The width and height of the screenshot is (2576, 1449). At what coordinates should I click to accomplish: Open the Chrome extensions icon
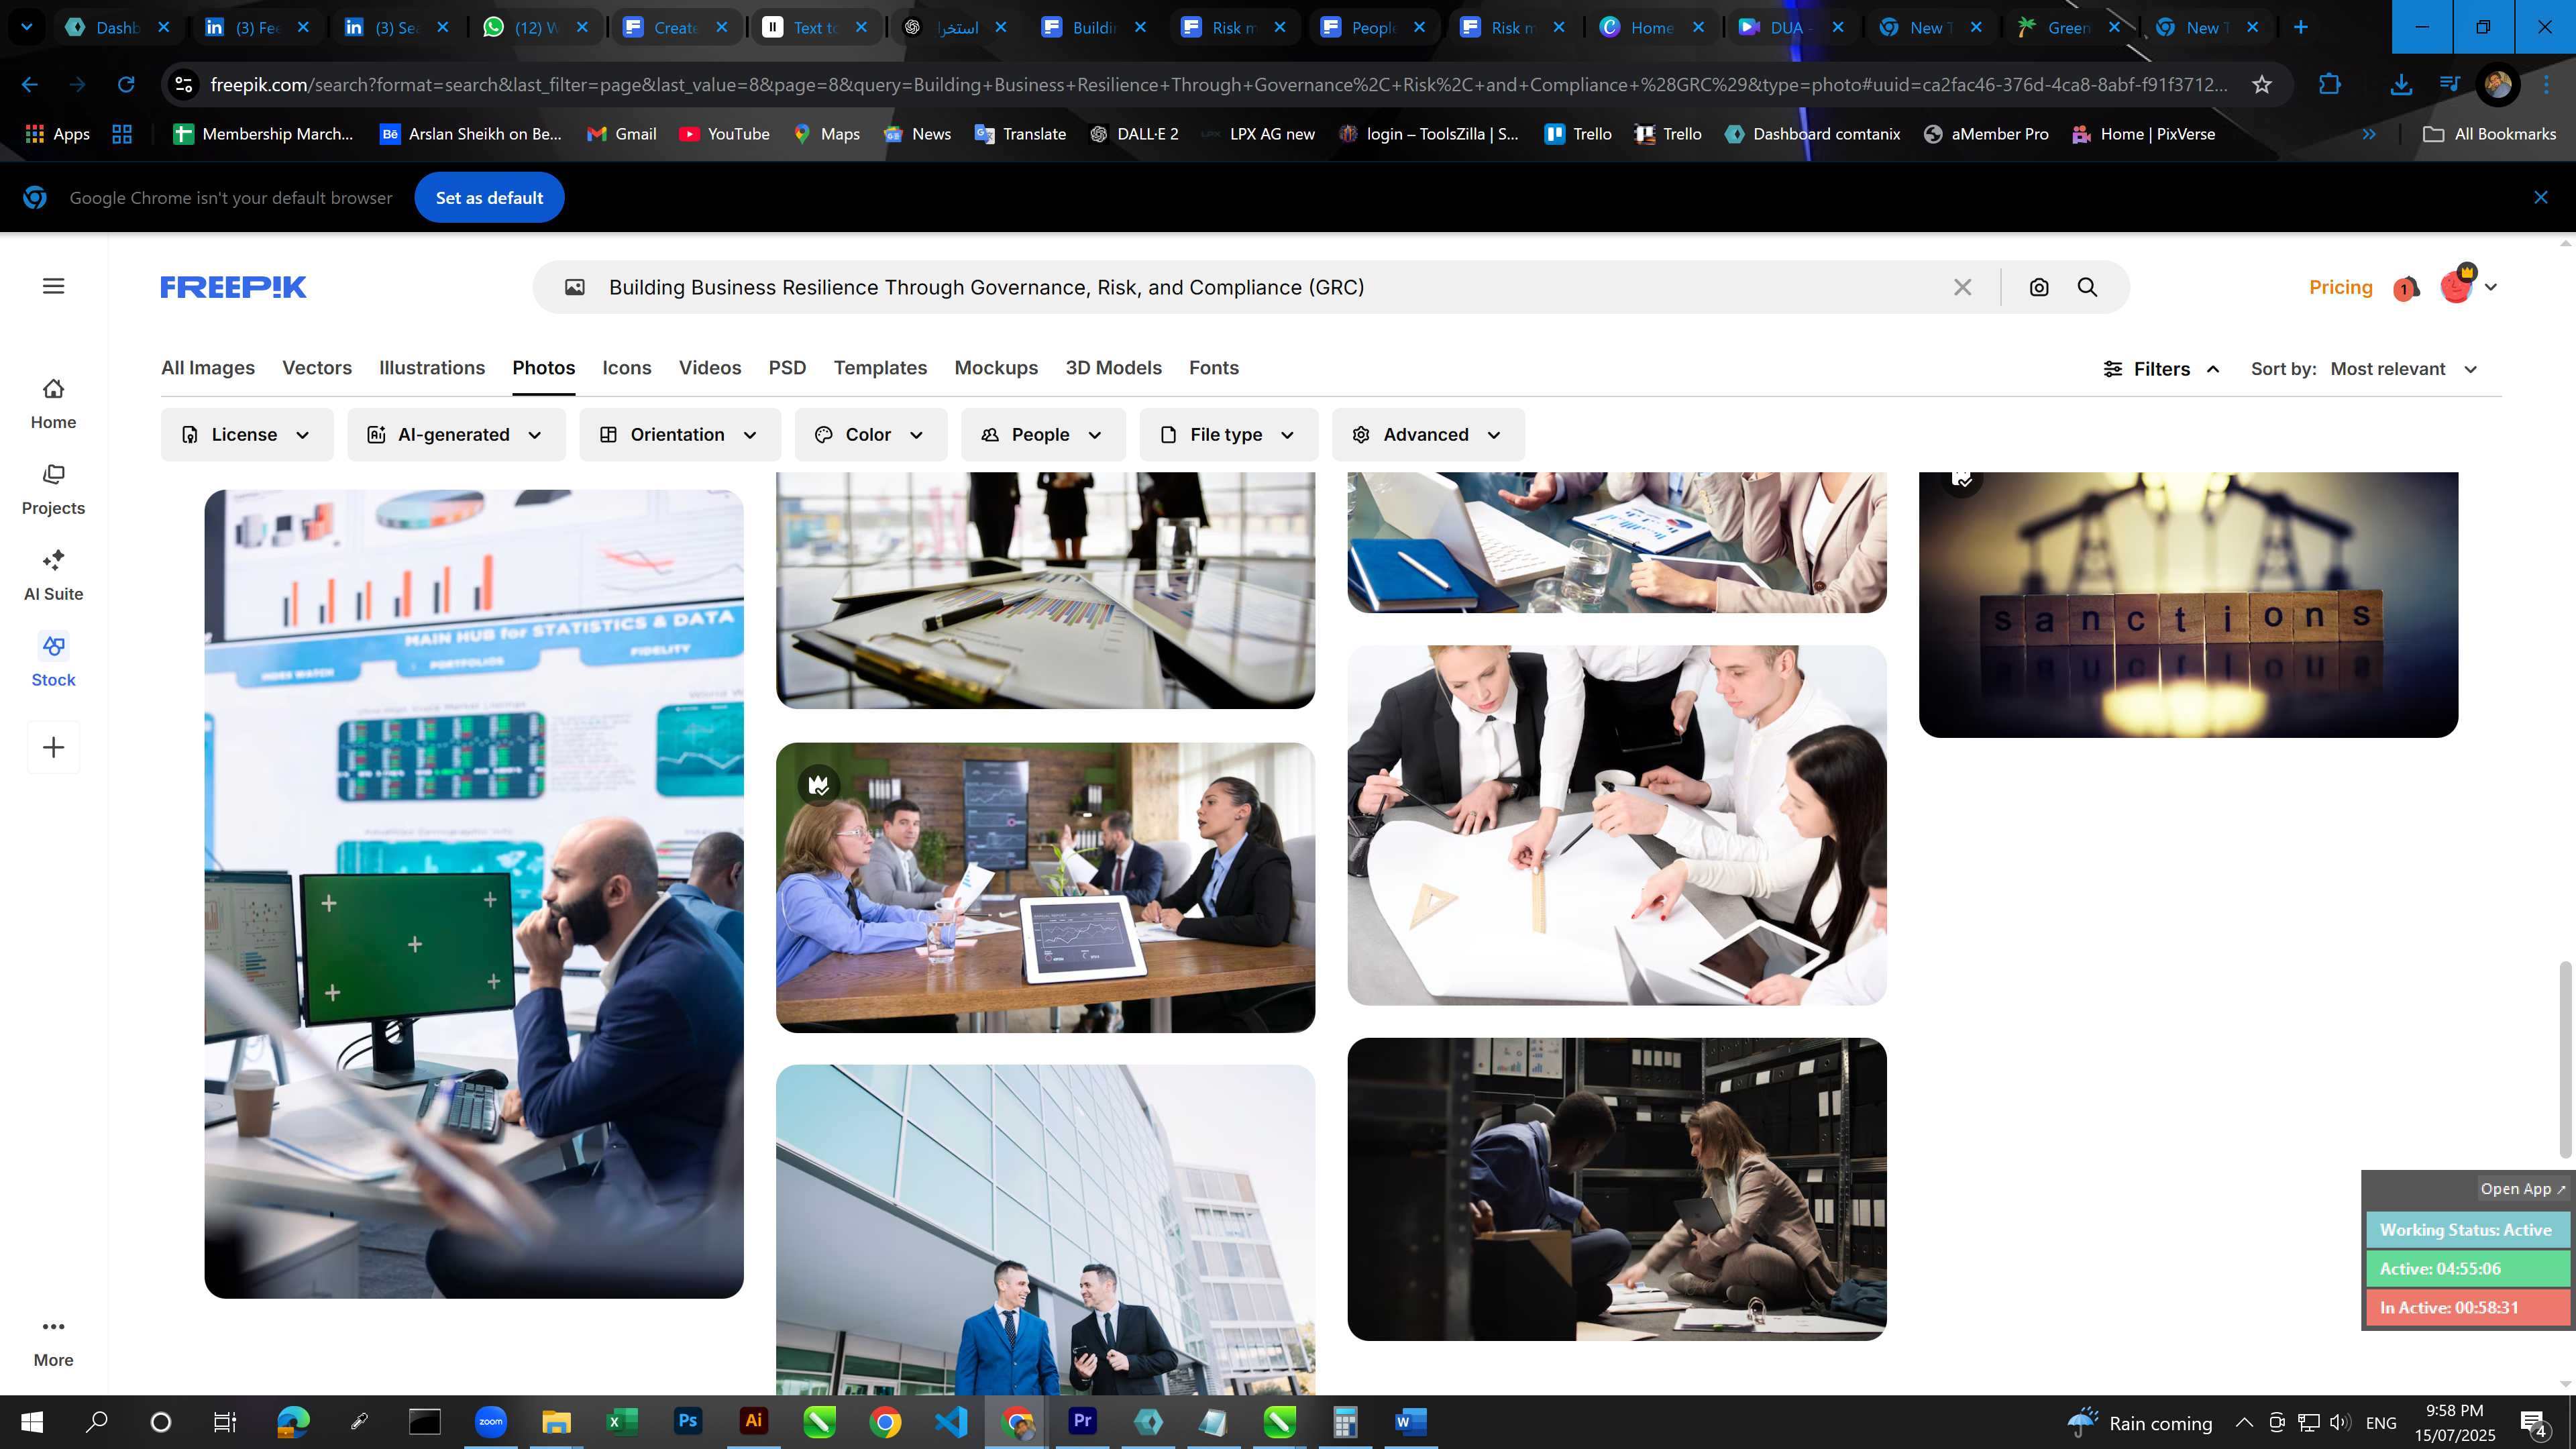2329,85
